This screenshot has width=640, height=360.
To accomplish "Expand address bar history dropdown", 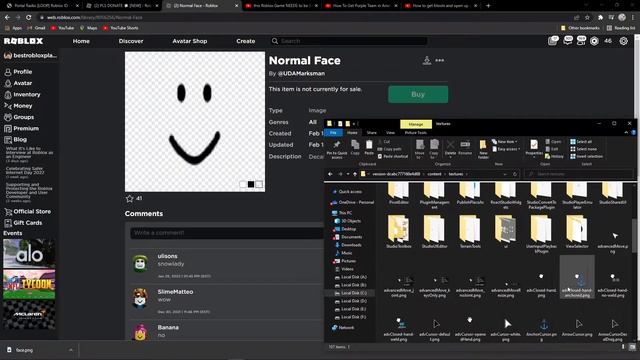I will (505, 174).
